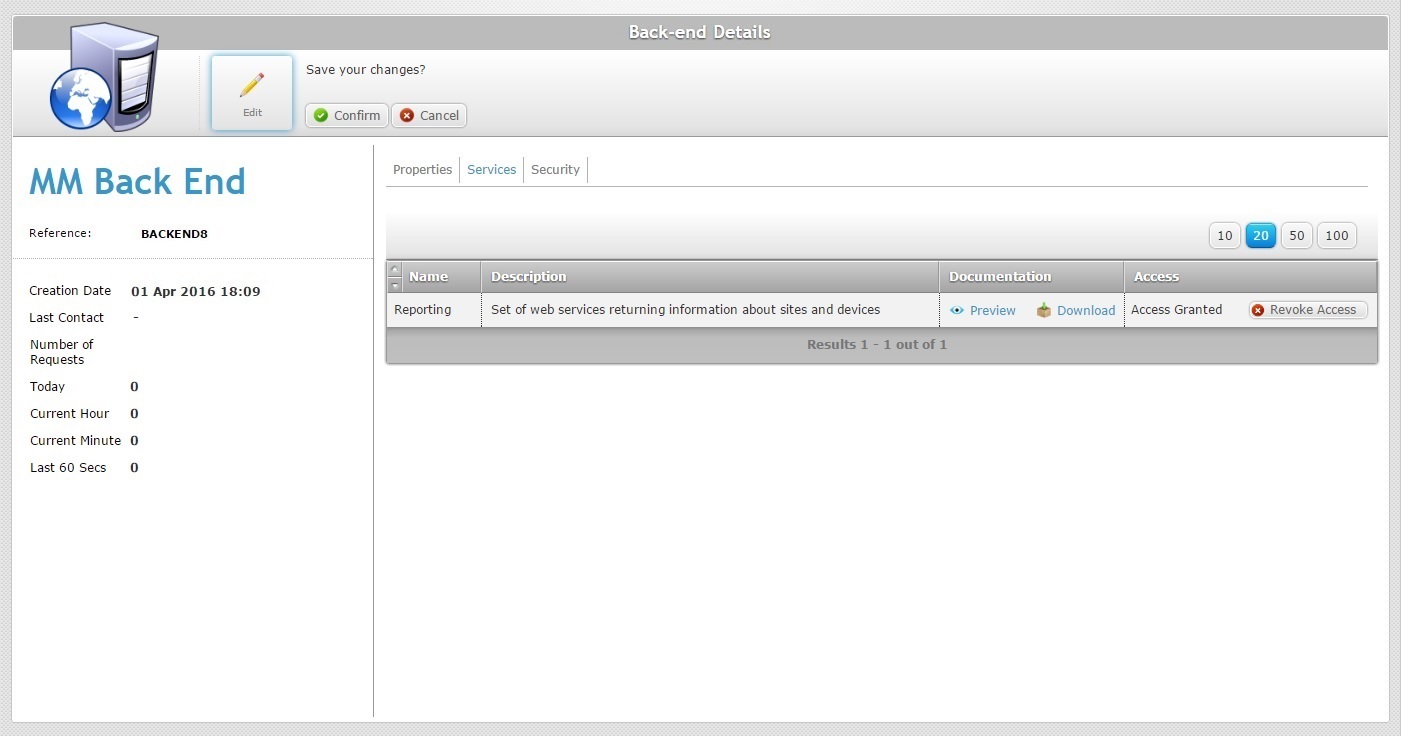This screenshot has height=736, width=1401.
Task: Show 50 results per page
Action: [x=1297, y=236]
